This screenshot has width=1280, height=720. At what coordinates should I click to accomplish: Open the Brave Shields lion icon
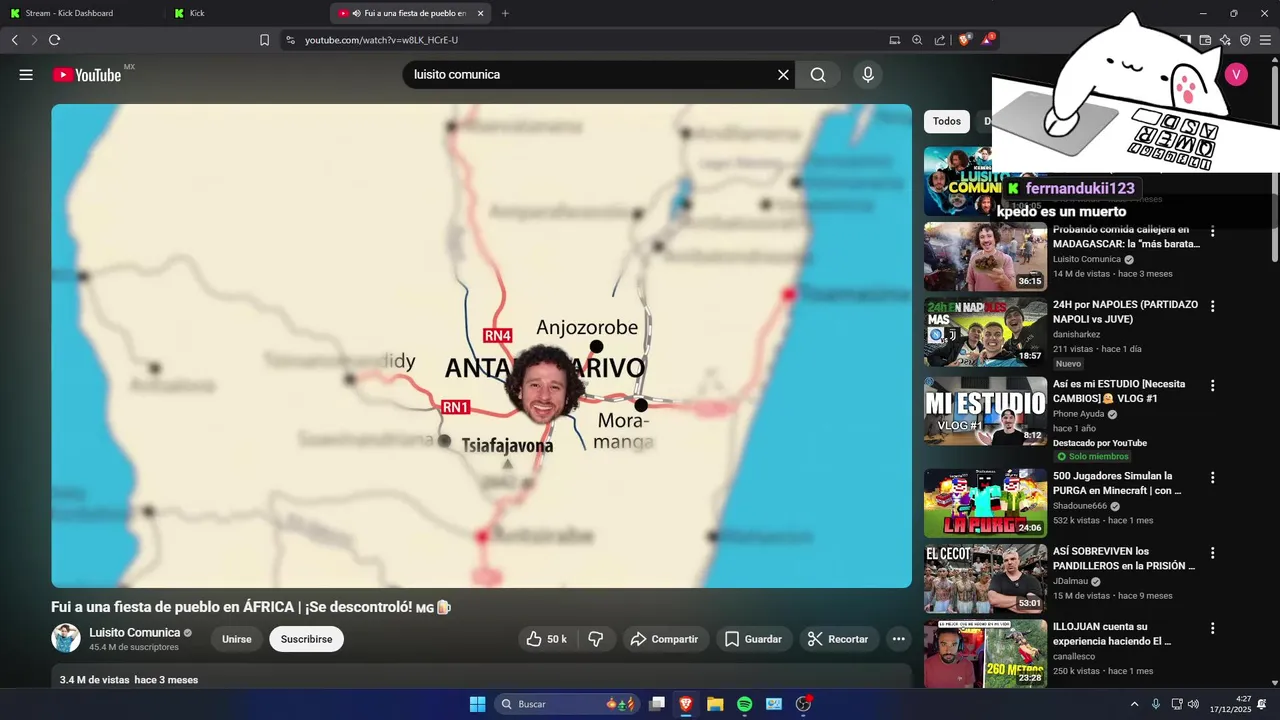click(965, 40)
